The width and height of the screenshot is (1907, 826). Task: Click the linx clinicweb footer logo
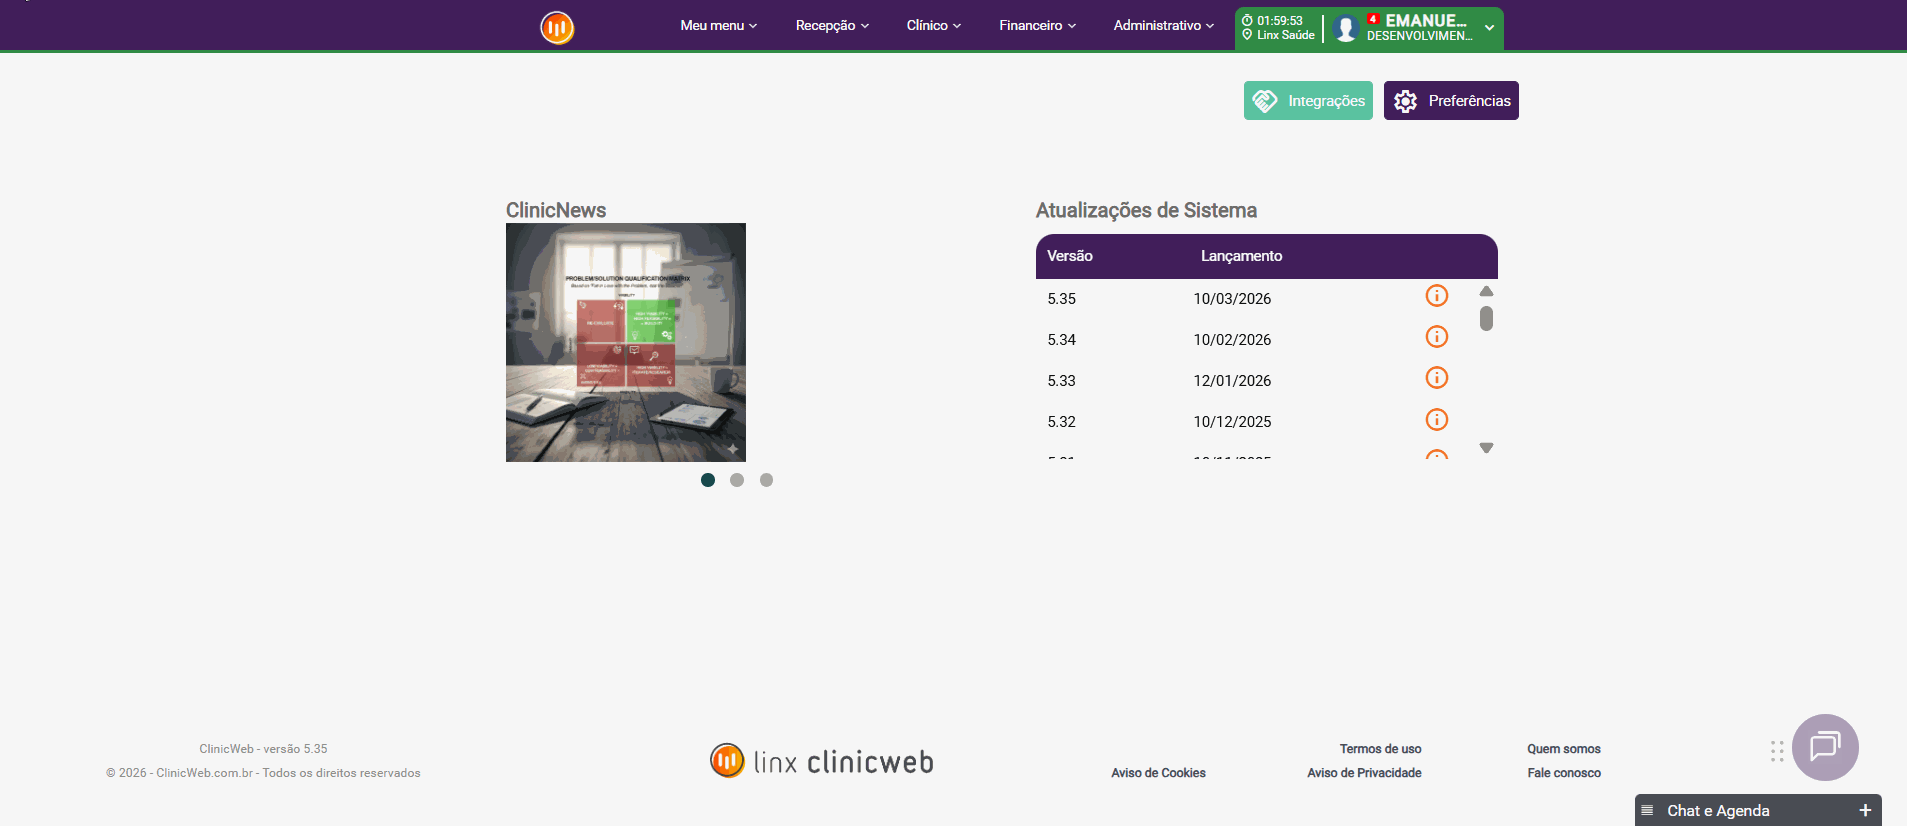point(822,761)
